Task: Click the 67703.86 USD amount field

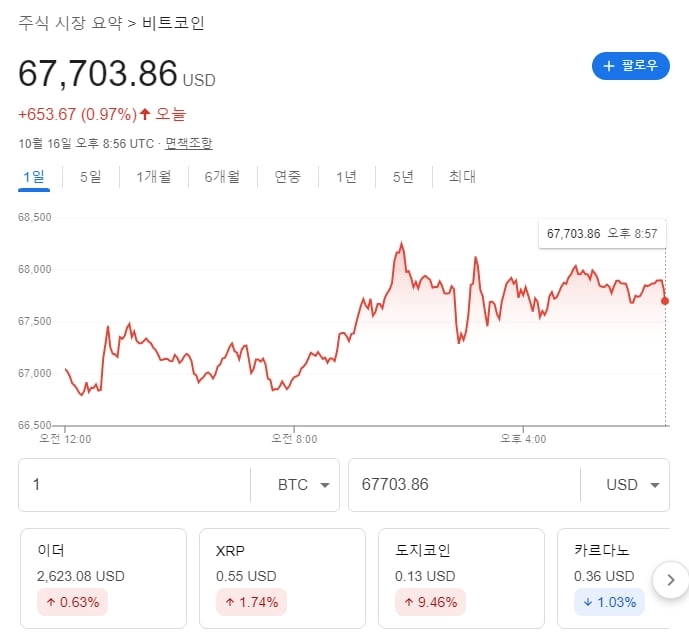Action: 462,485
